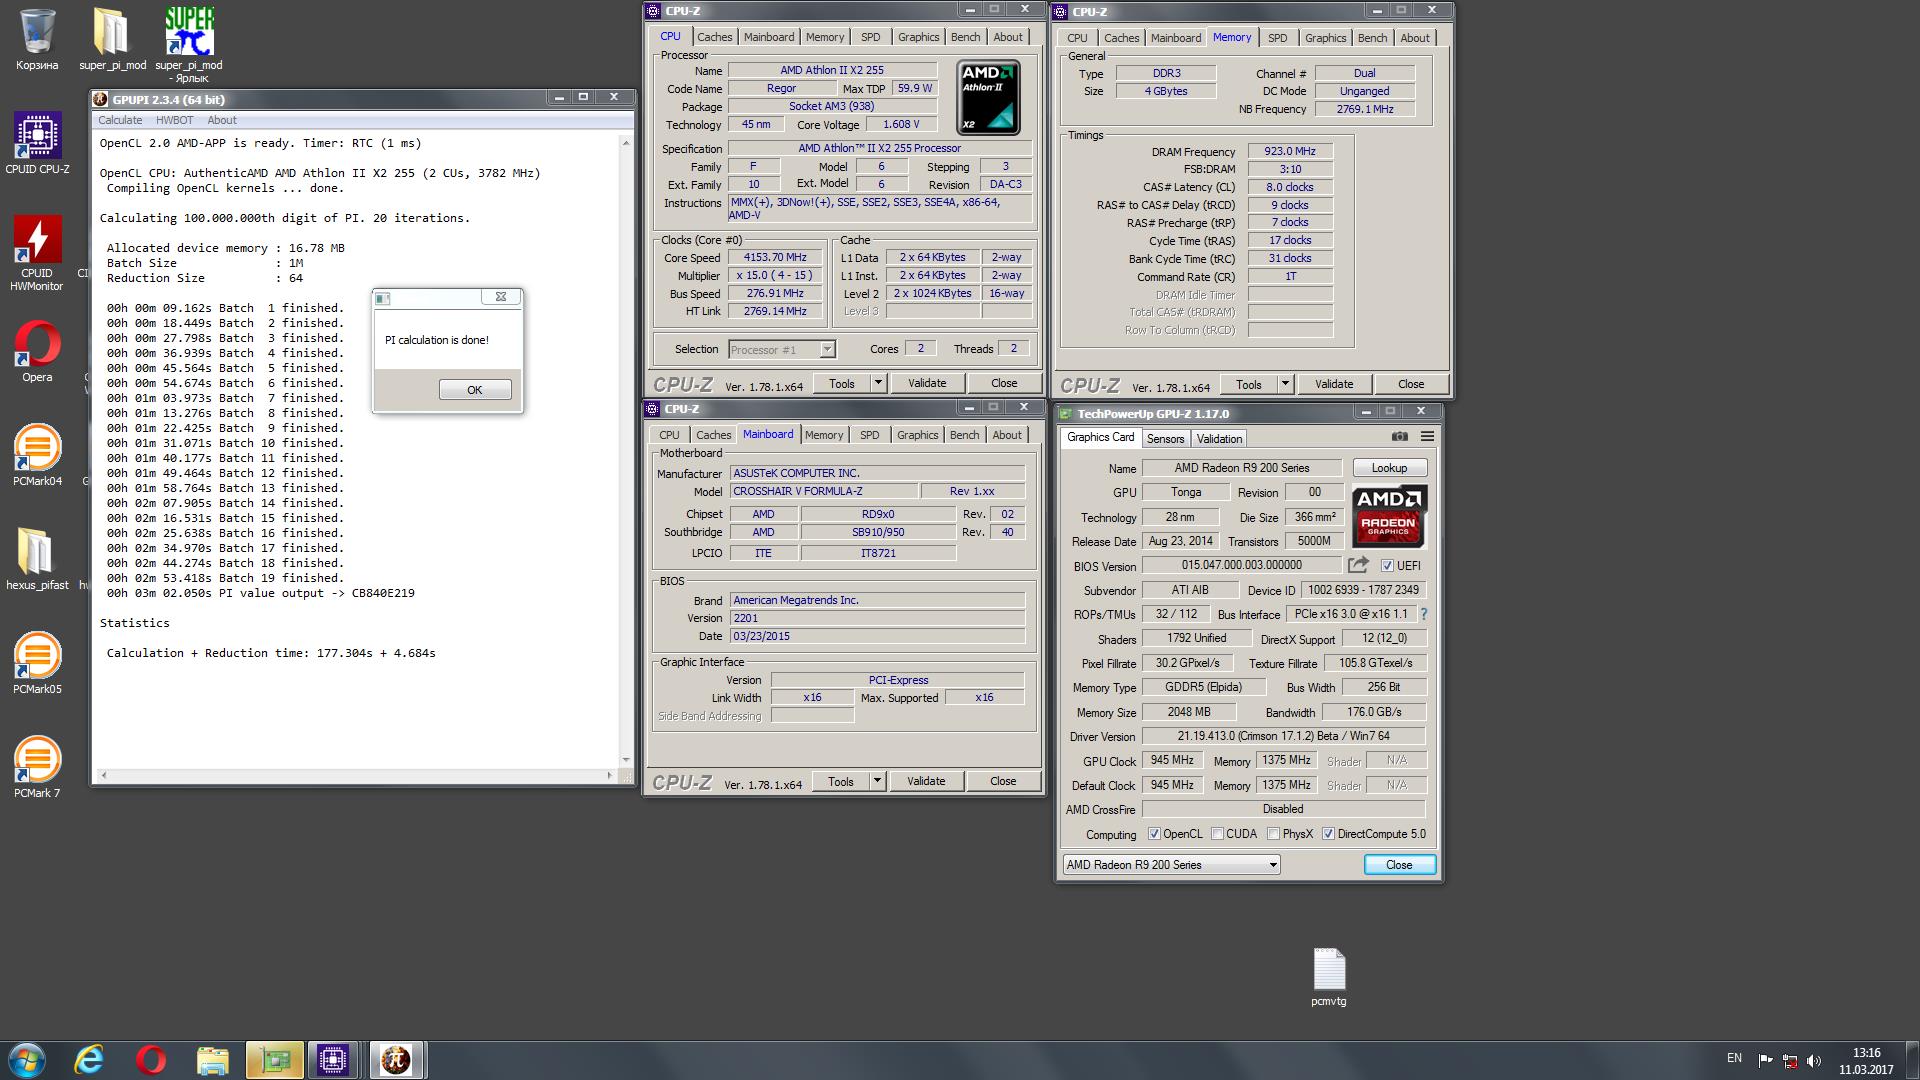Open the GPU-Z hamburger menu icon
The height and width of the screenshot is (1080, 1920).
coord(1427,437)
